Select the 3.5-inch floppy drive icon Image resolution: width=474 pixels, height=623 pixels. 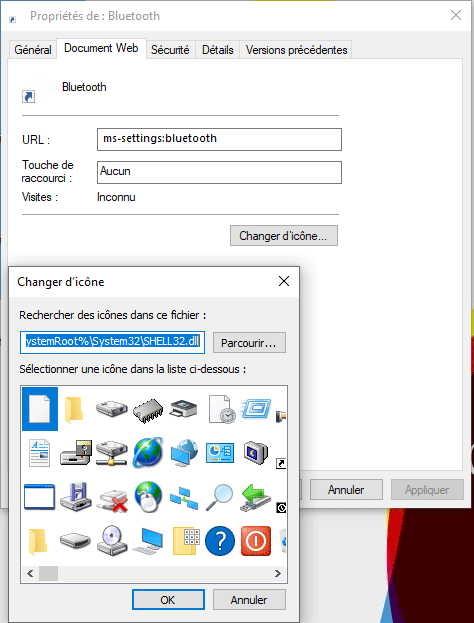[x=76, y=496]
